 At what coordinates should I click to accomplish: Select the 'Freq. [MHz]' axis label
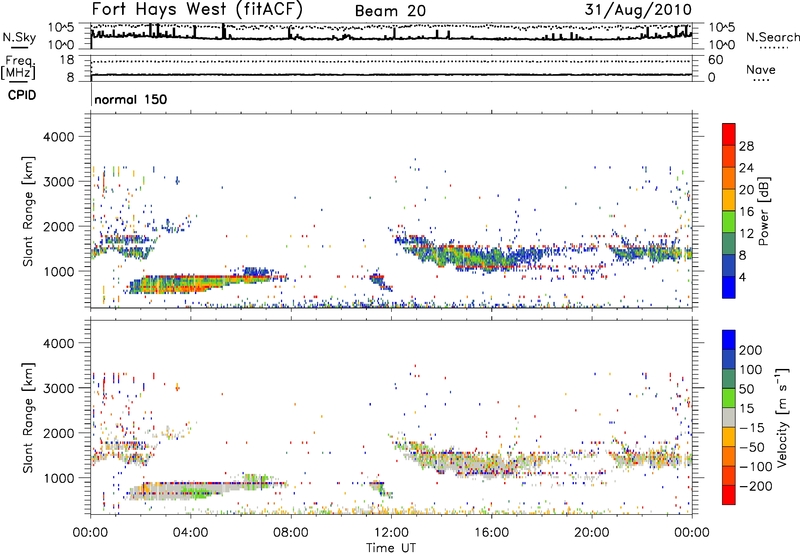click(19, 68)
